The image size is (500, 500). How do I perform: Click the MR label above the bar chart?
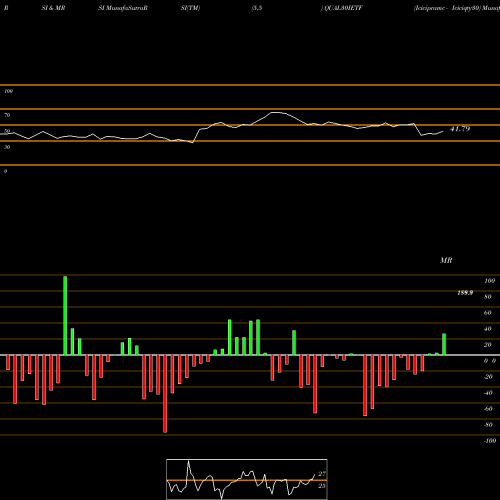click(x=446, y=260)
